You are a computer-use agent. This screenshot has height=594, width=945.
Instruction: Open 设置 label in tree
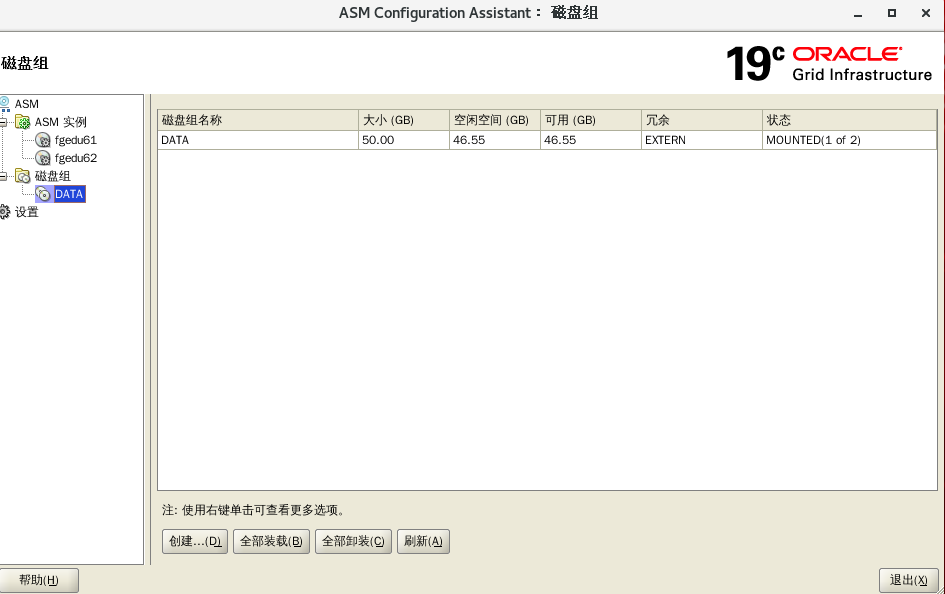(x=27, y=212)
